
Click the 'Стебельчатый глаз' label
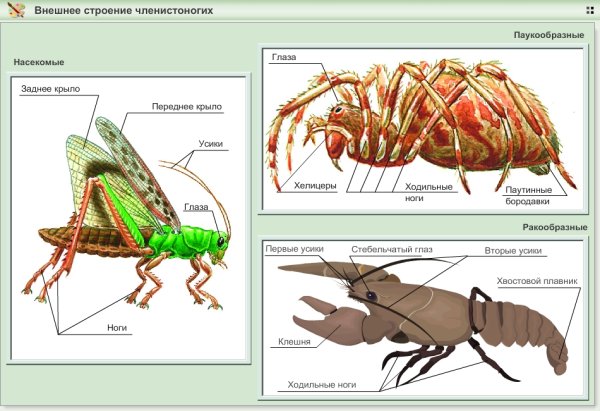click(x=390, y=248)
